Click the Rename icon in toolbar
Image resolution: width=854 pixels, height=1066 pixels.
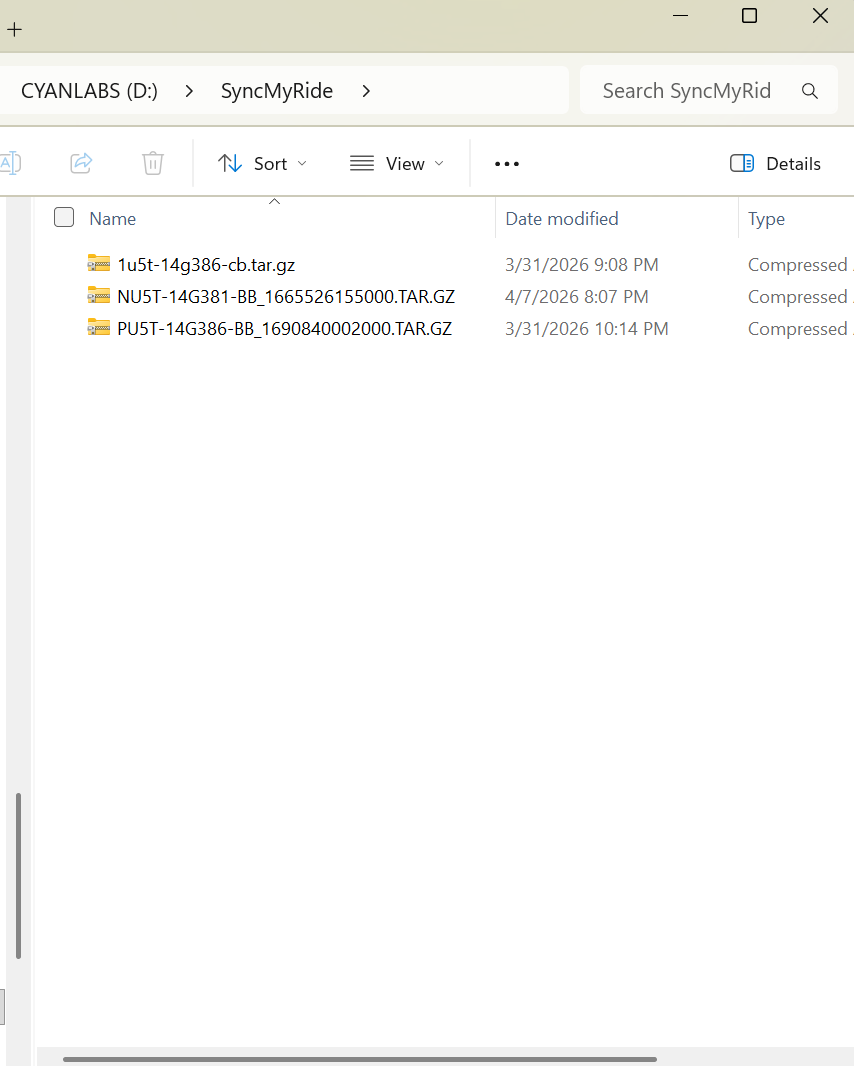(x=9, y=163)
